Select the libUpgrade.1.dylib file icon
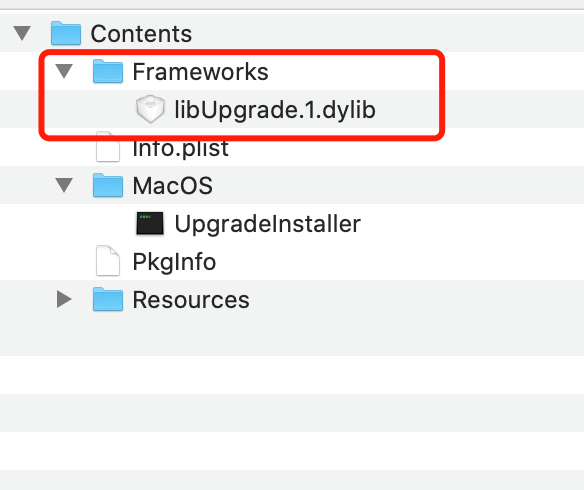 [x=150, y=109]
